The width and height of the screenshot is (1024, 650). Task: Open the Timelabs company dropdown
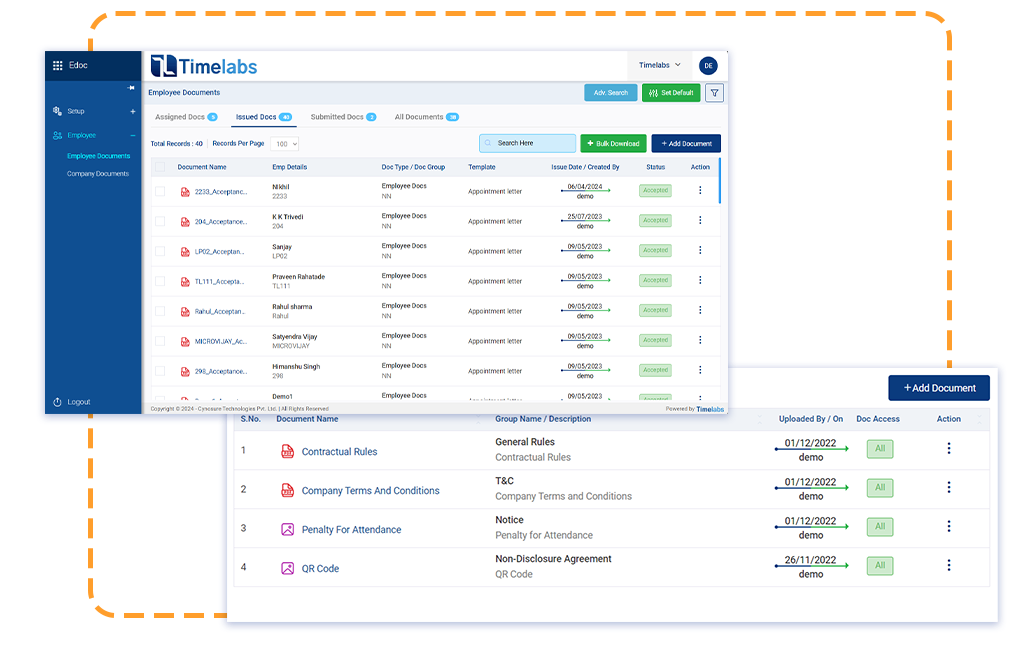click(x=660, y=65)
